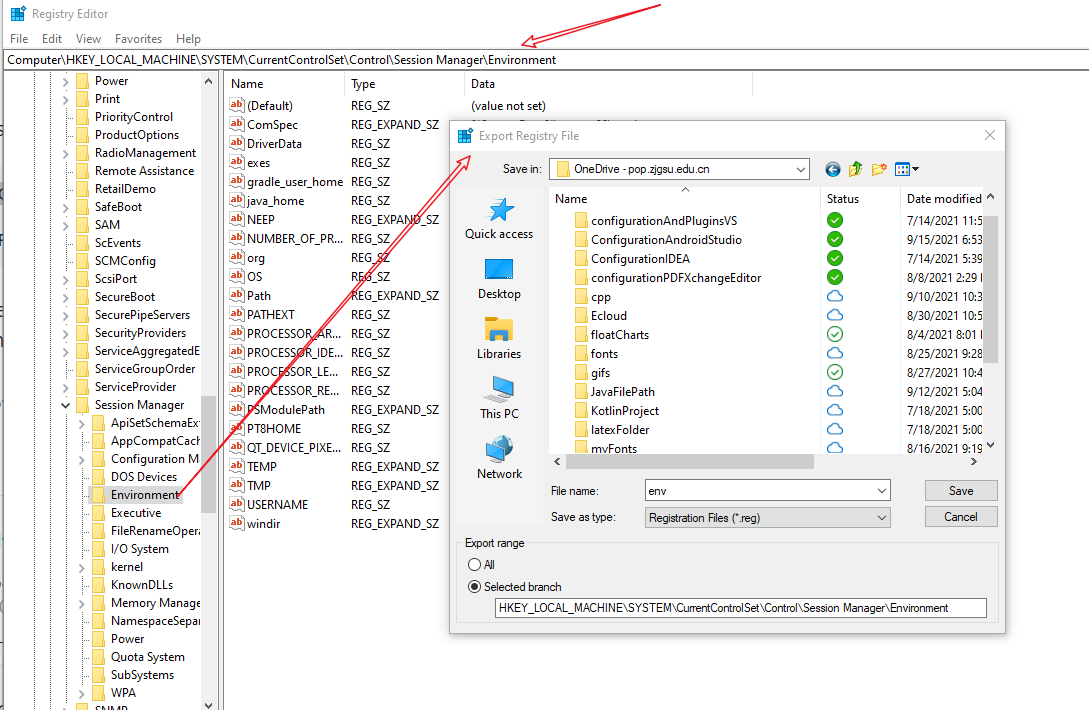Cancel the registry export

click(x=960, y=516)
